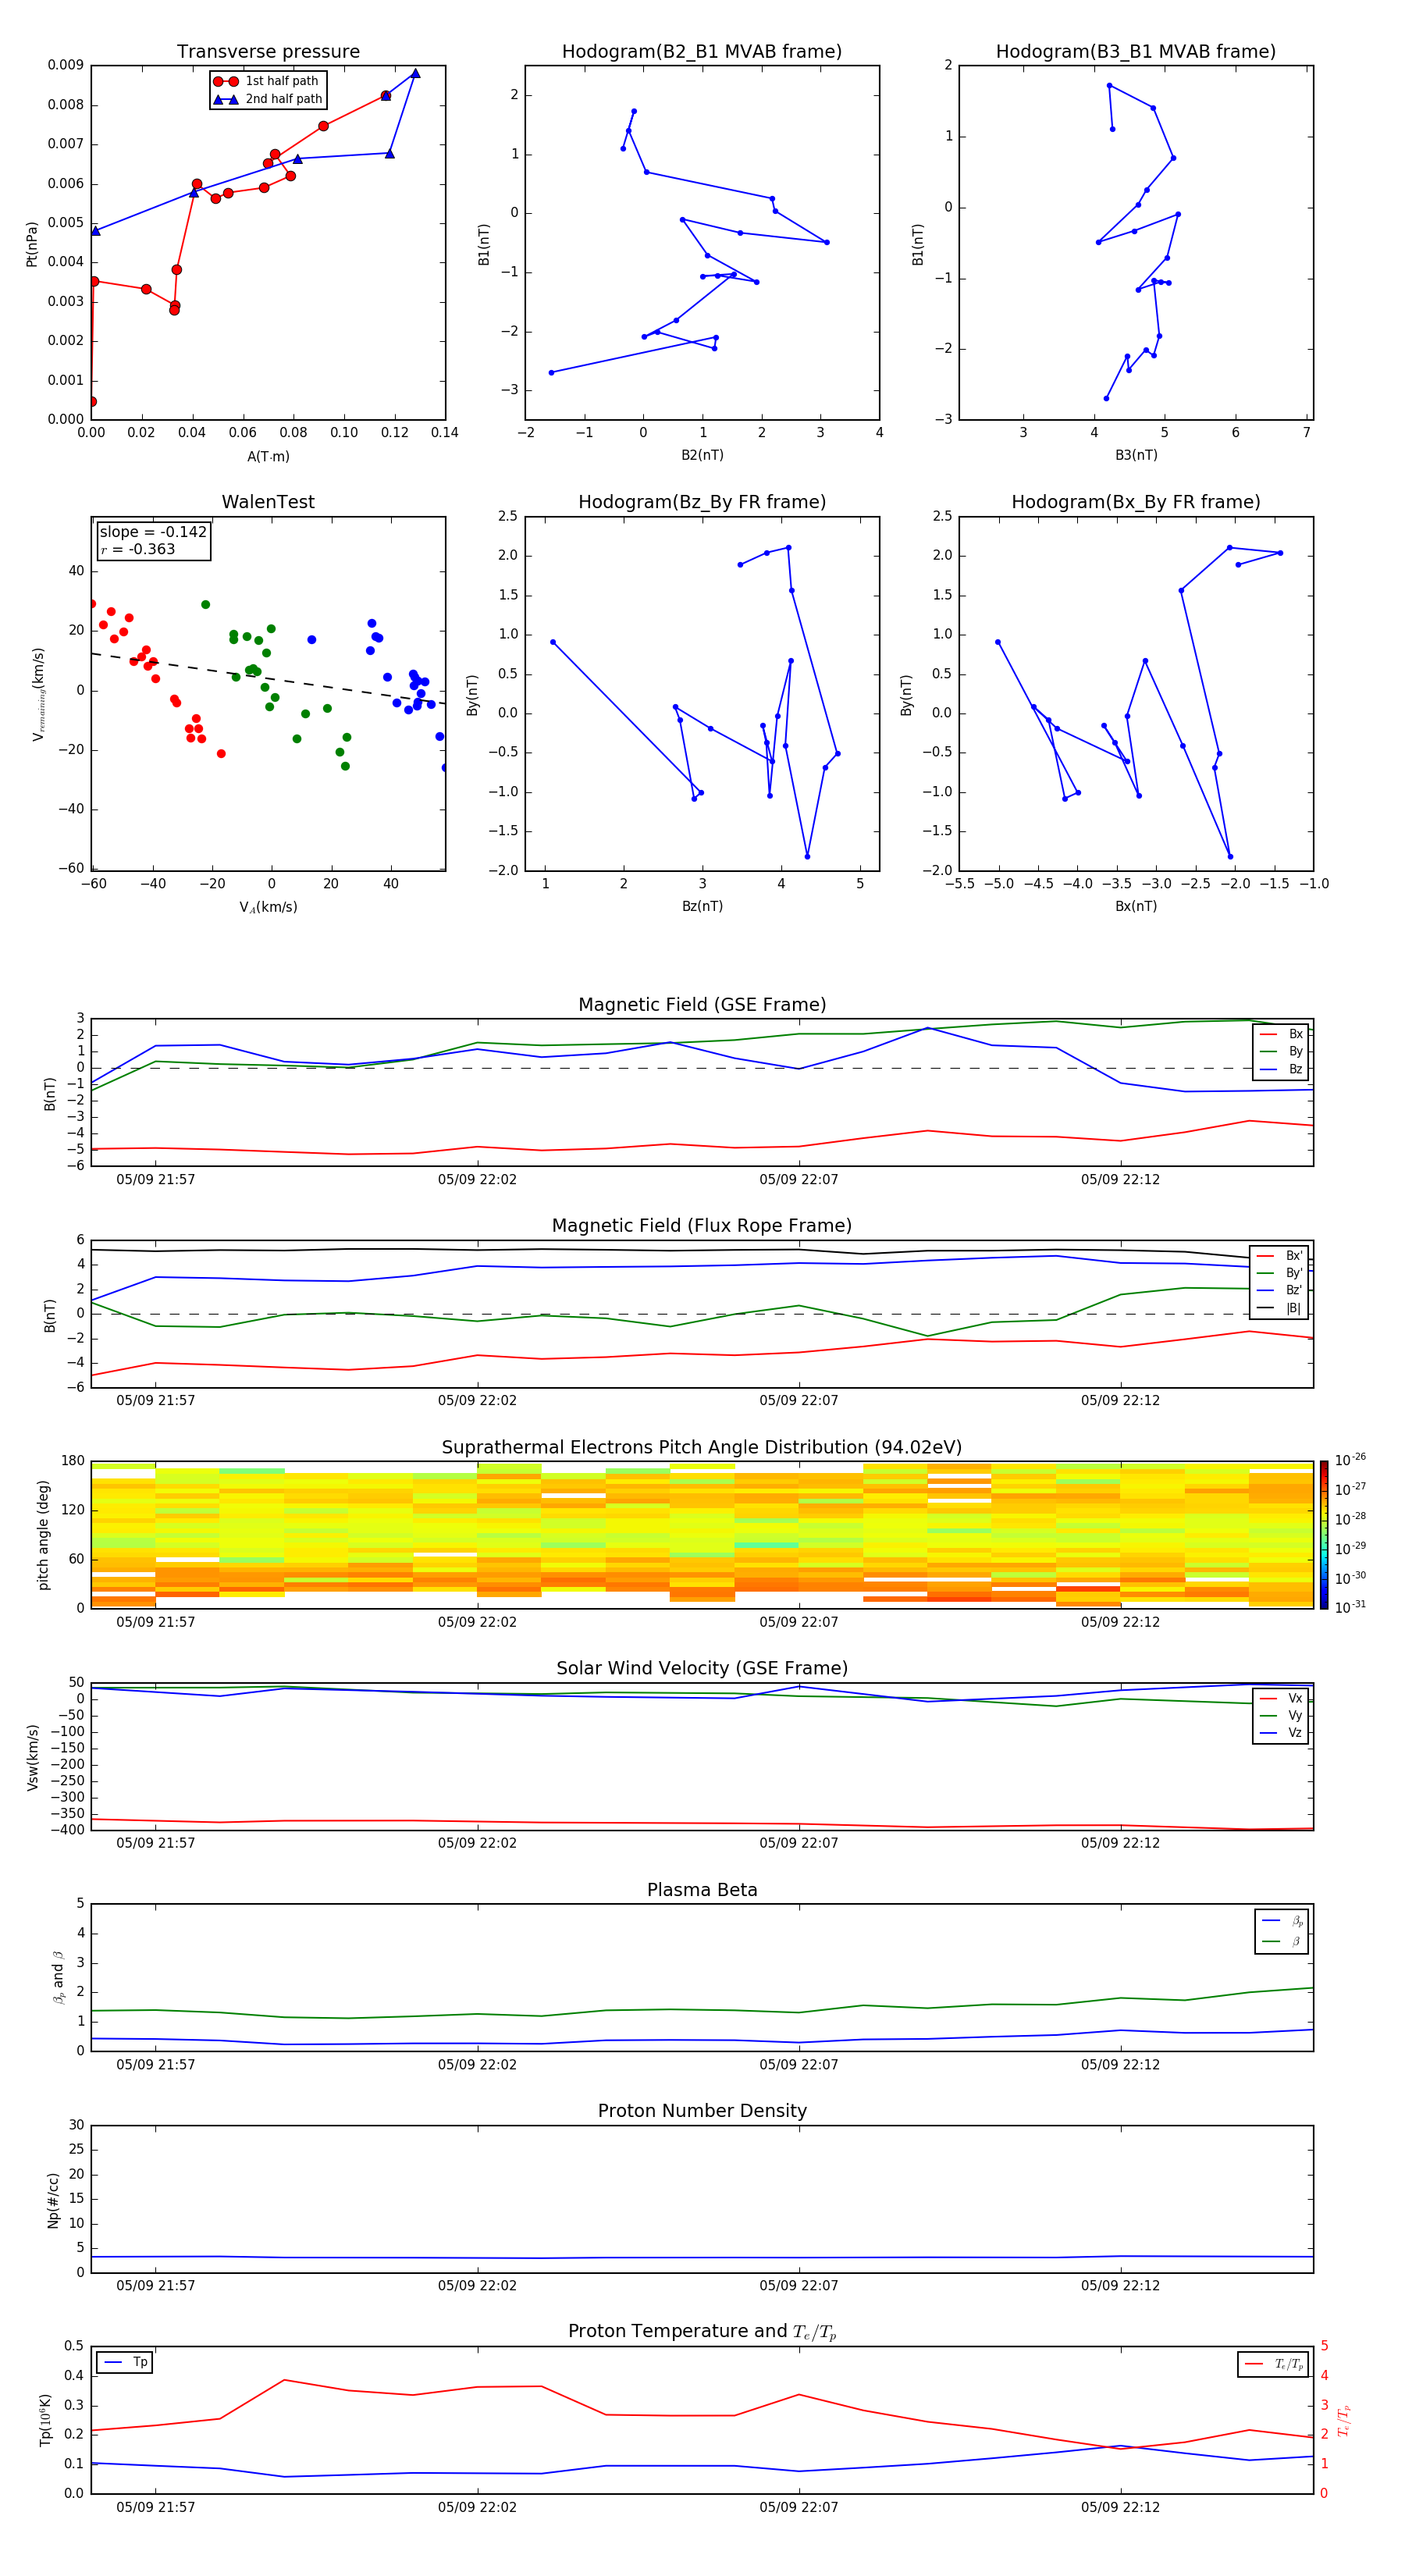This screenshot has height=2576, width=1405.
Task: Click the 'Magnetic Field (Flux Rope Frame)' title
Action: point(702,1226)
